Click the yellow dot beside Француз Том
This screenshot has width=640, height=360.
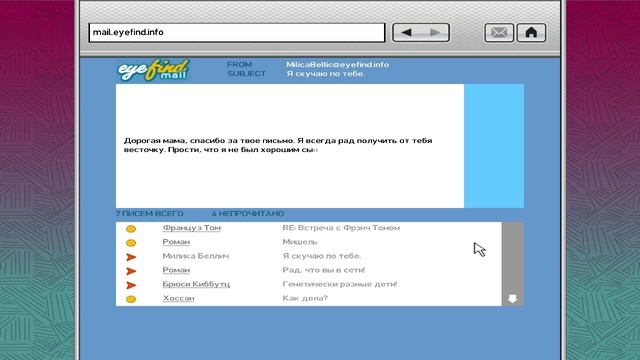[131, 229]
